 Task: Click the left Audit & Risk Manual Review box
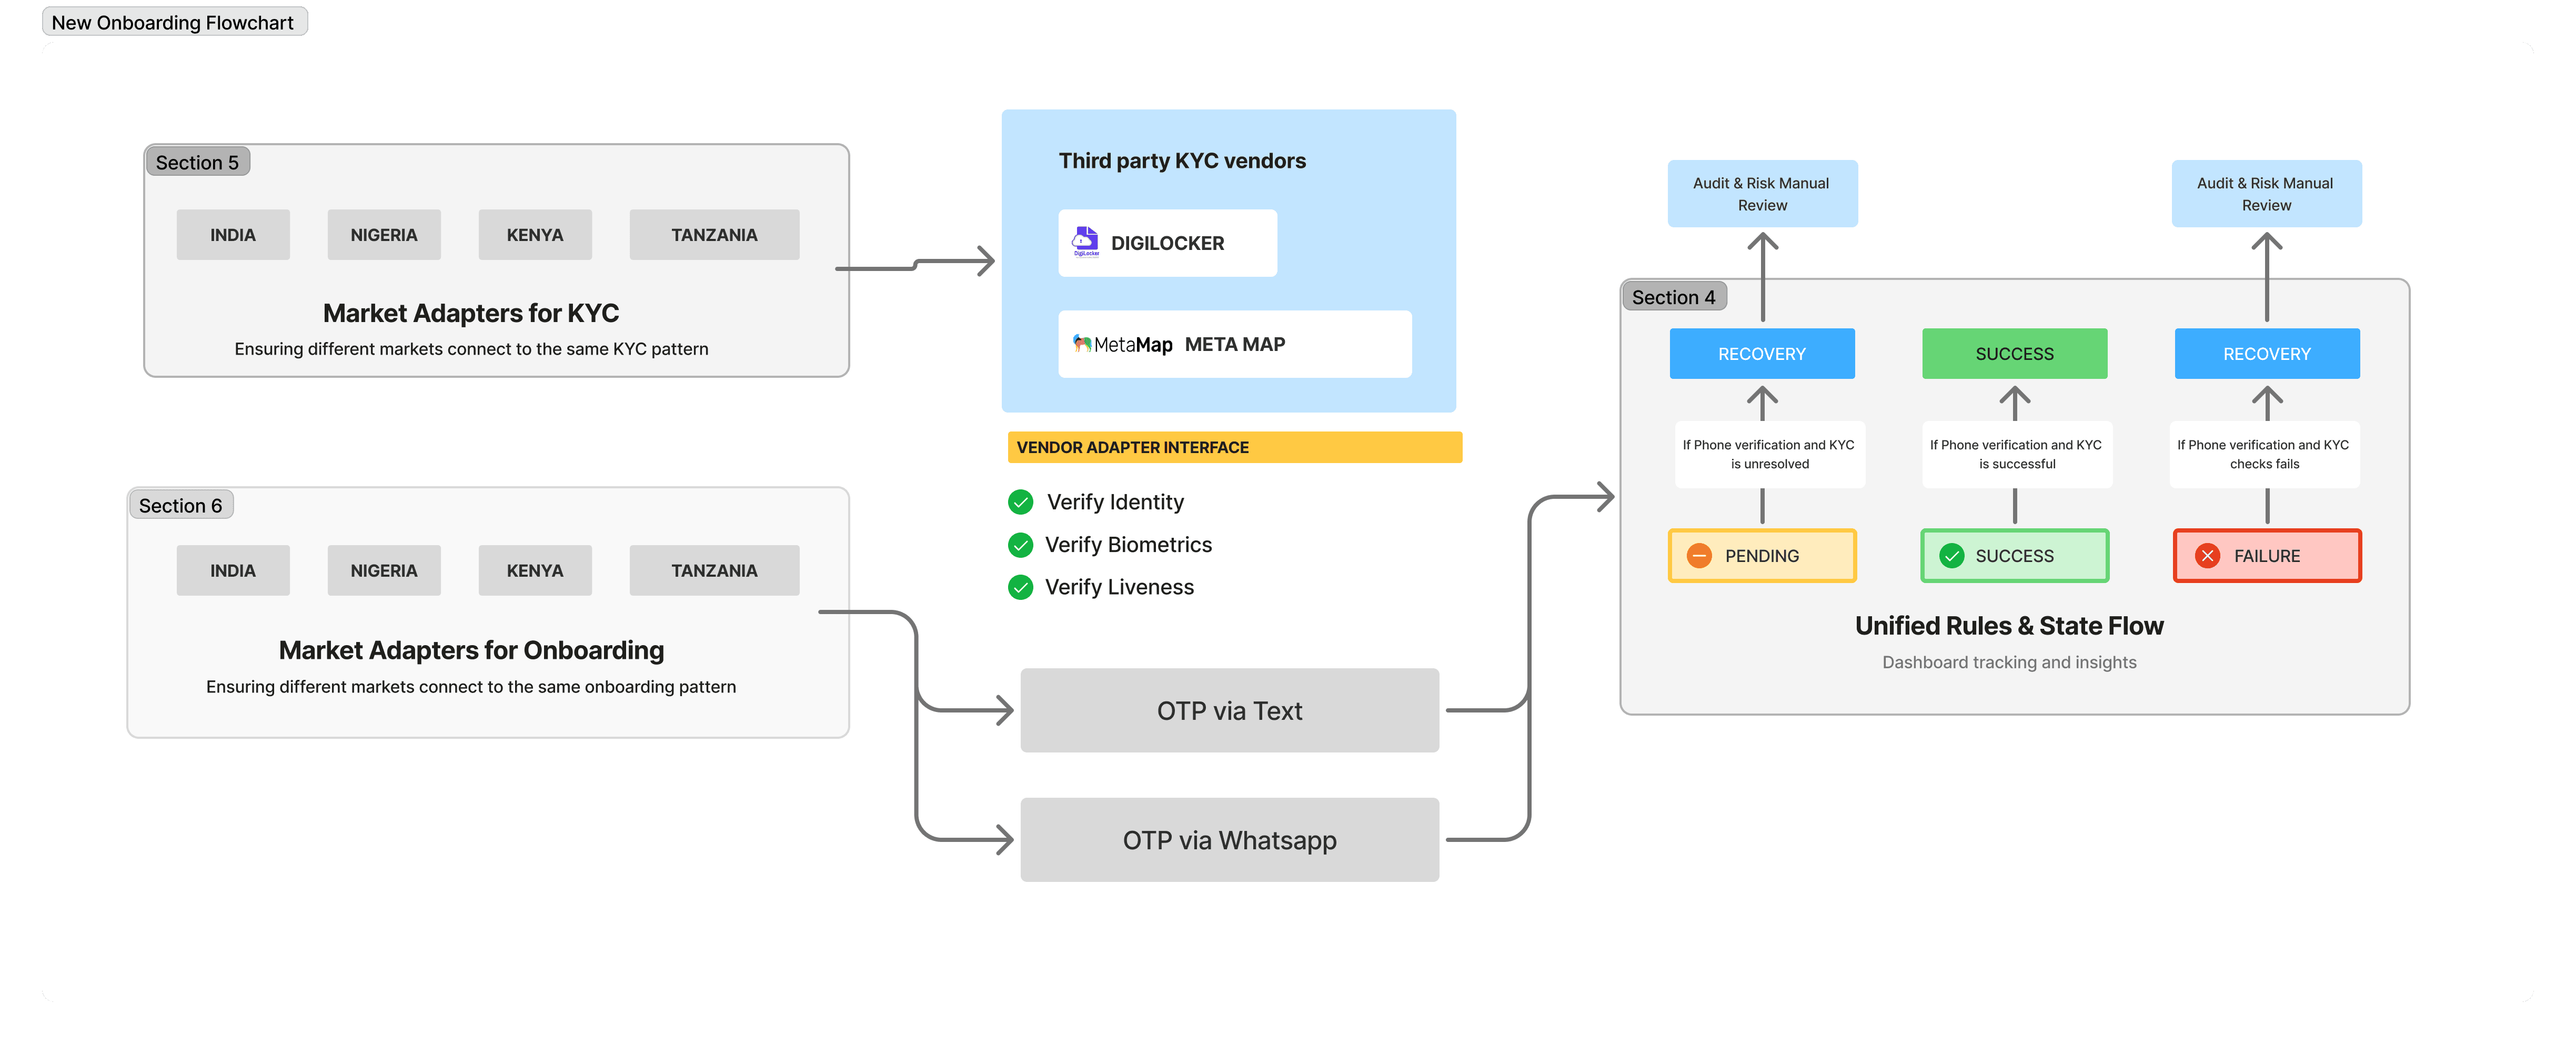click(1762, 194)
